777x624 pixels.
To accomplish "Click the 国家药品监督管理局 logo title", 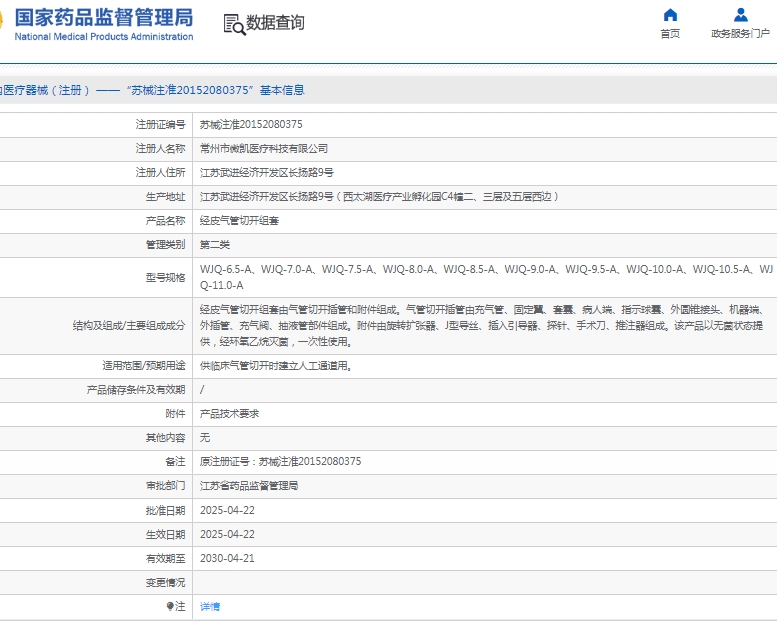I will click(104, 17).
